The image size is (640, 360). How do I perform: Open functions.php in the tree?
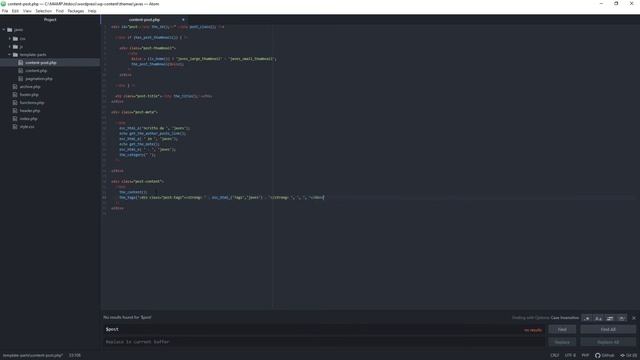point(32,103)
